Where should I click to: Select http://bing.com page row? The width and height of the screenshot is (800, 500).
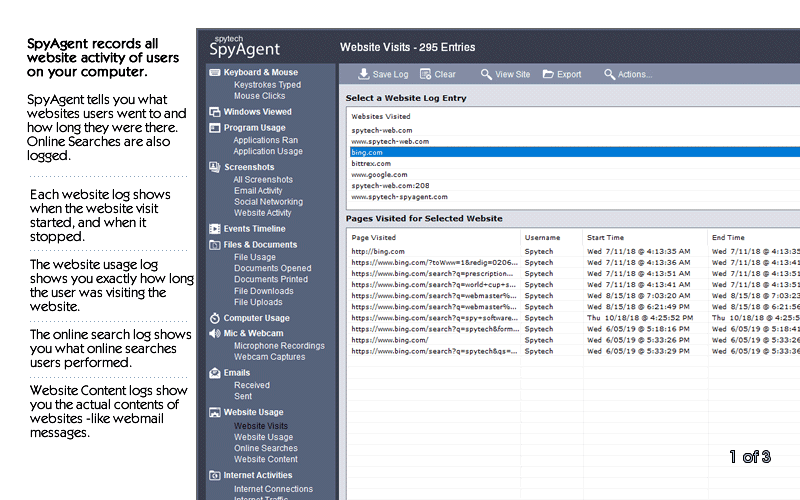click(575, 252)
